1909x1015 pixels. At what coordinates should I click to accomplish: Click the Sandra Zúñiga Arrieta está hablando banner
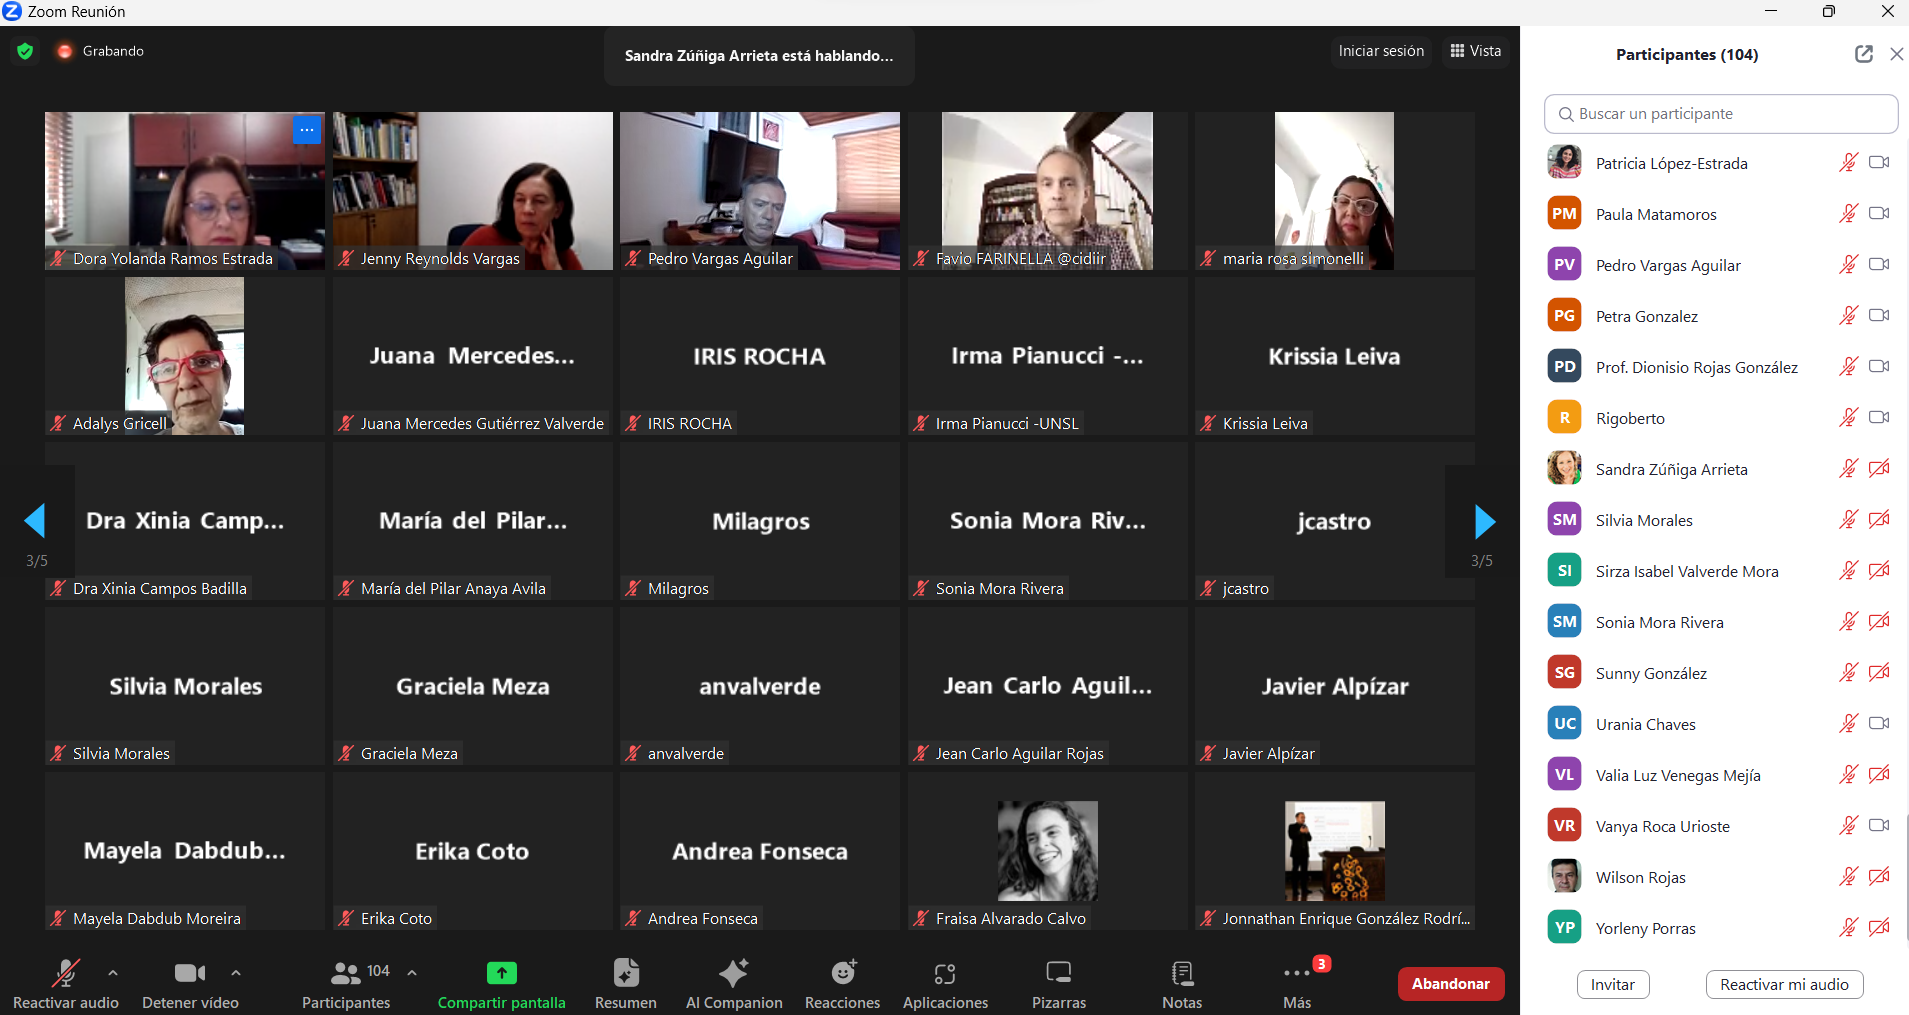tap(759, 56)
